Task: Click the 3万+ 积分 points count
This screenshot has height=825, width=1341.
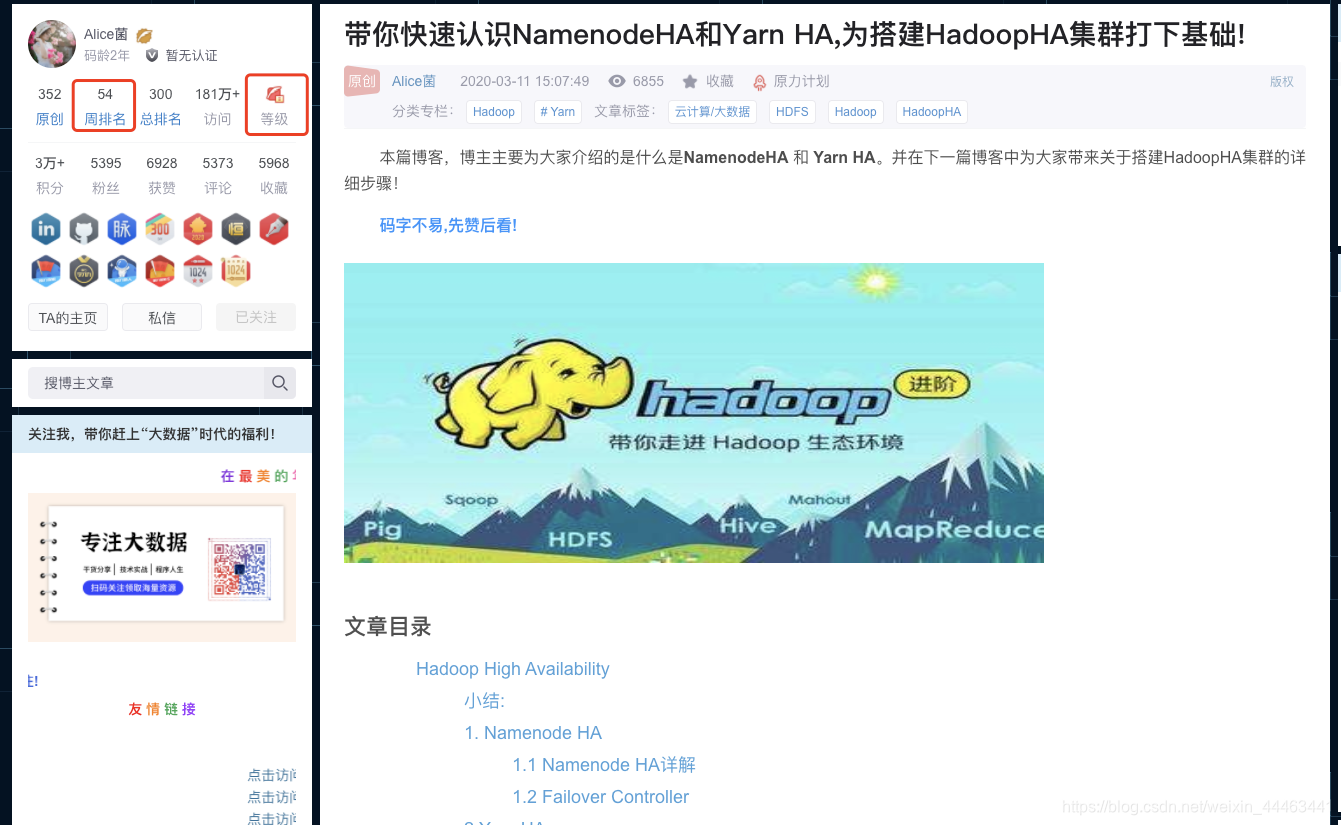Action: pos(50,175)
